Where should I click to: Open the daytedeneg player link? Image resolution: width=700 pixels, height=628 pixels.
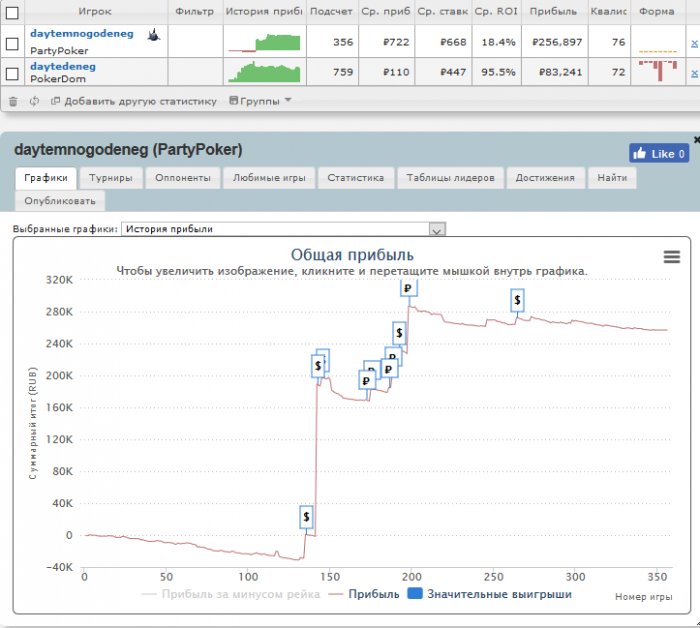click(63, 67)
